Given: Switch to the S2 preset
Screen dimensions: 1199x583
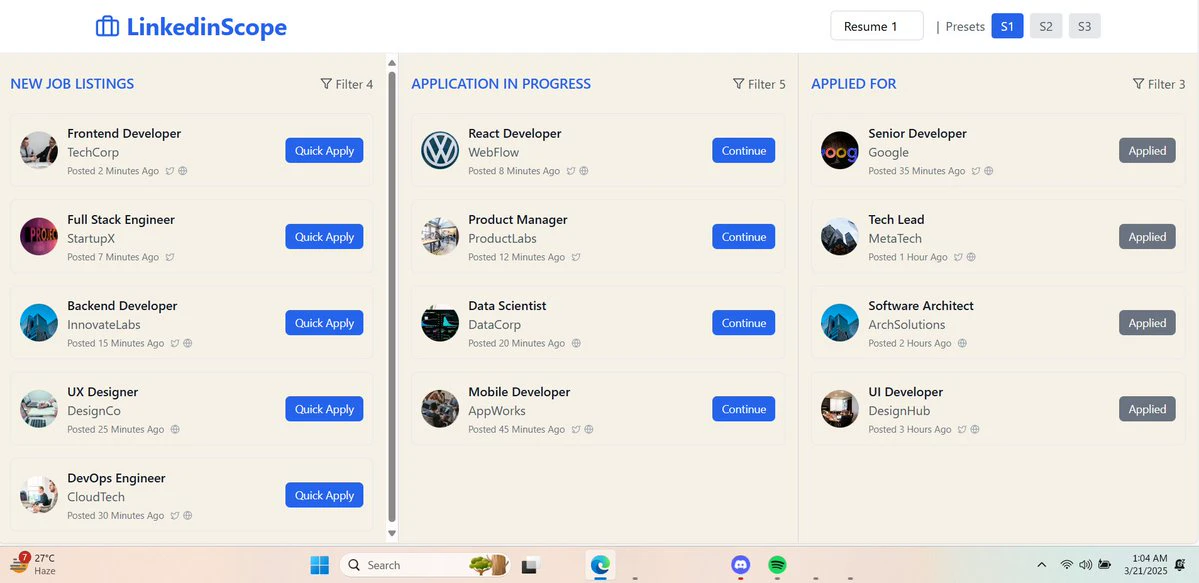Looking at the screenshot, I should click(x=1046, y=26).
